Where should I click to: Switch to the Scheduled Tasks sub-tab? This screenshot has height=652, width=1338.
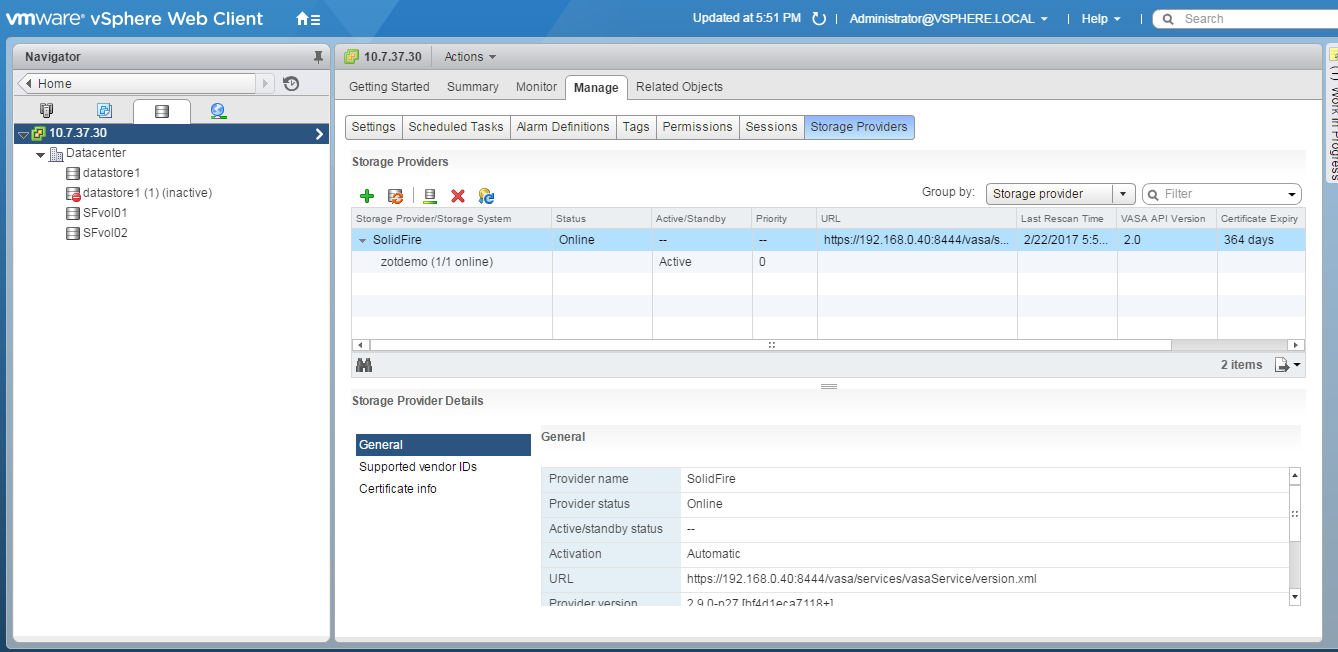[456, 127]
